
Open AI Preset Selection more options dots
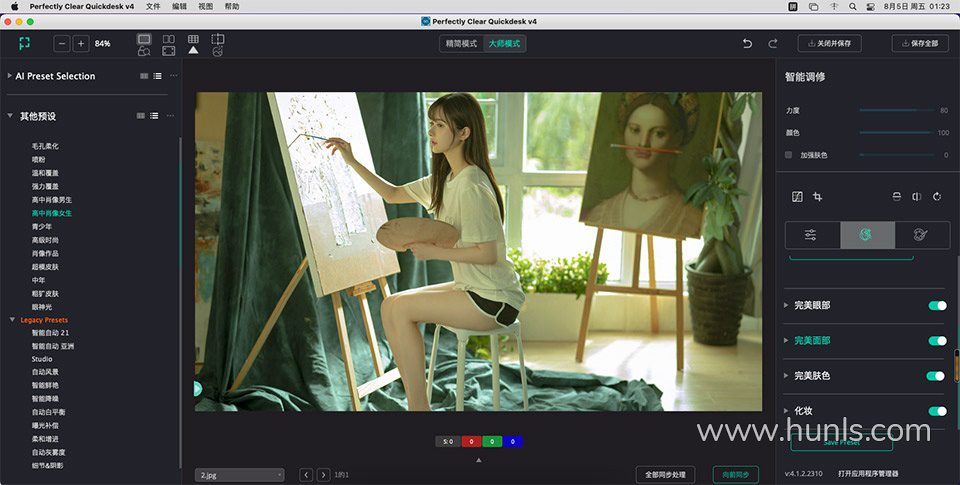[x=173, y=76]
